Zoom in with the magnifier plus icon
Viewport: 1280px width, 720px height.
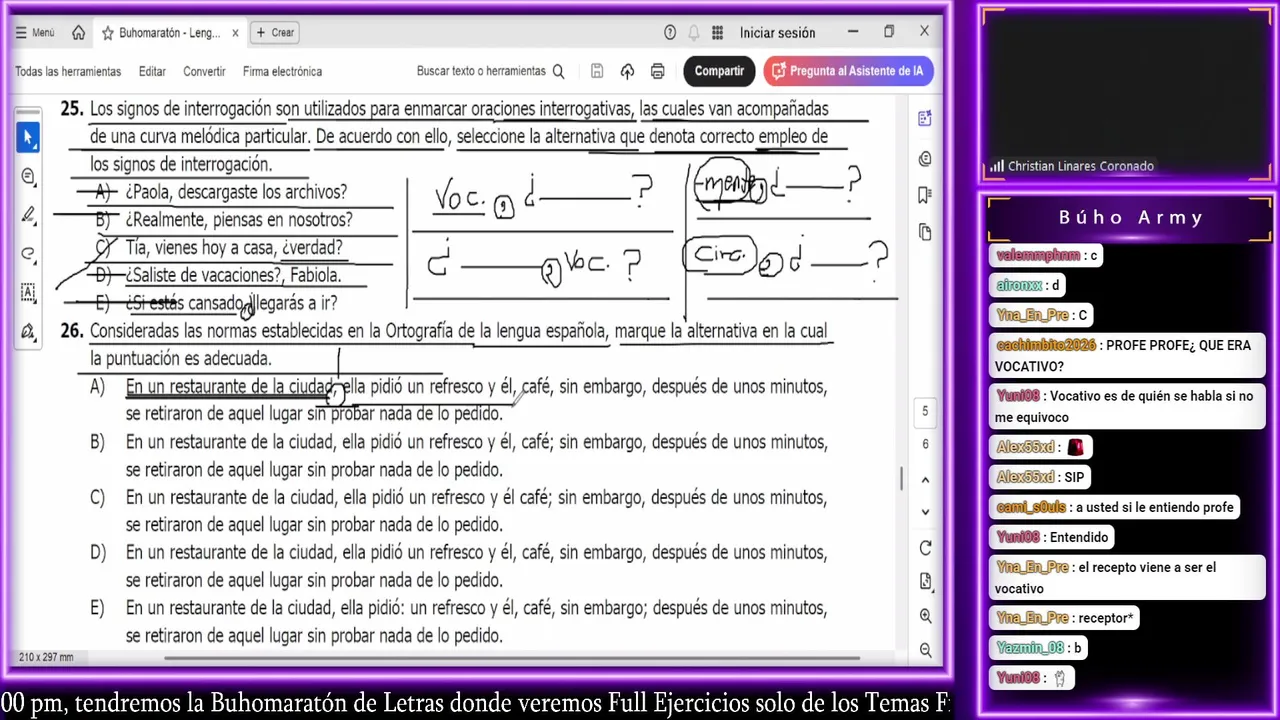pos(925,616)
